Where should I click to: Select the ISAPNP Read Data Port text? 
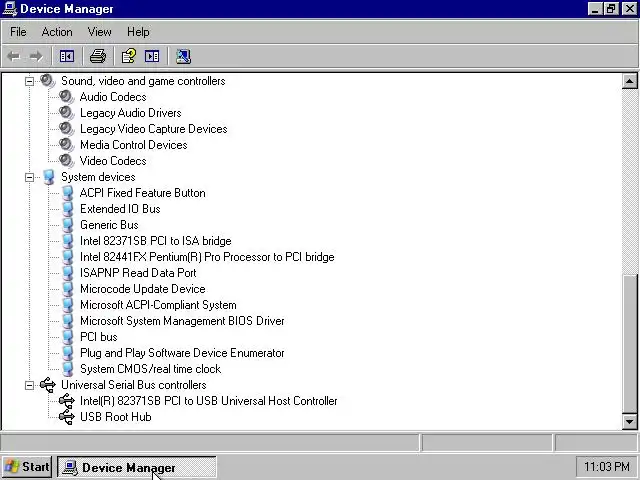click(138, 273)
